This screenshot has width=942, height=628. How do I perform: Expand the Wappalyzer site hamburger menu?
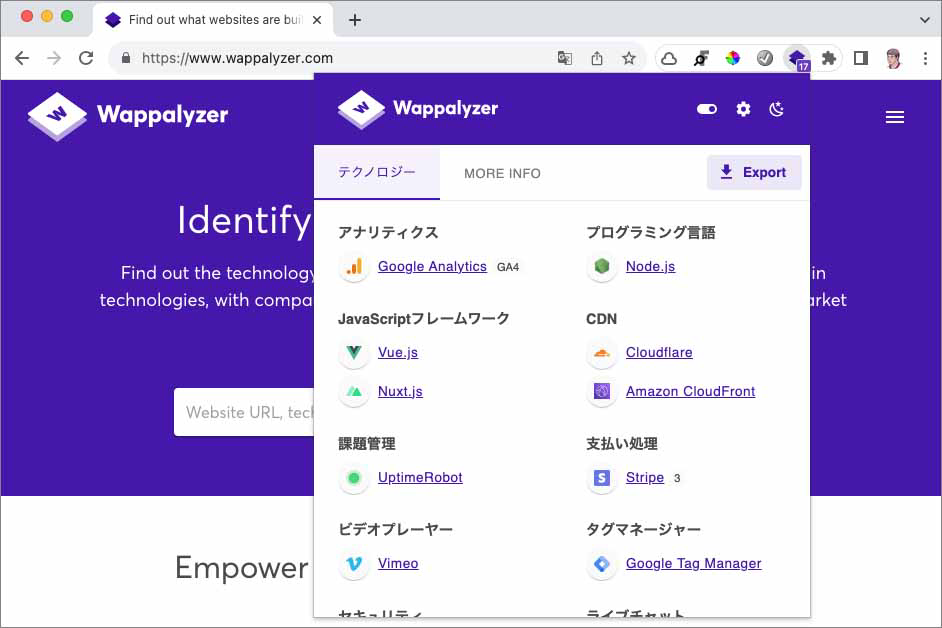tap(895, 116)
